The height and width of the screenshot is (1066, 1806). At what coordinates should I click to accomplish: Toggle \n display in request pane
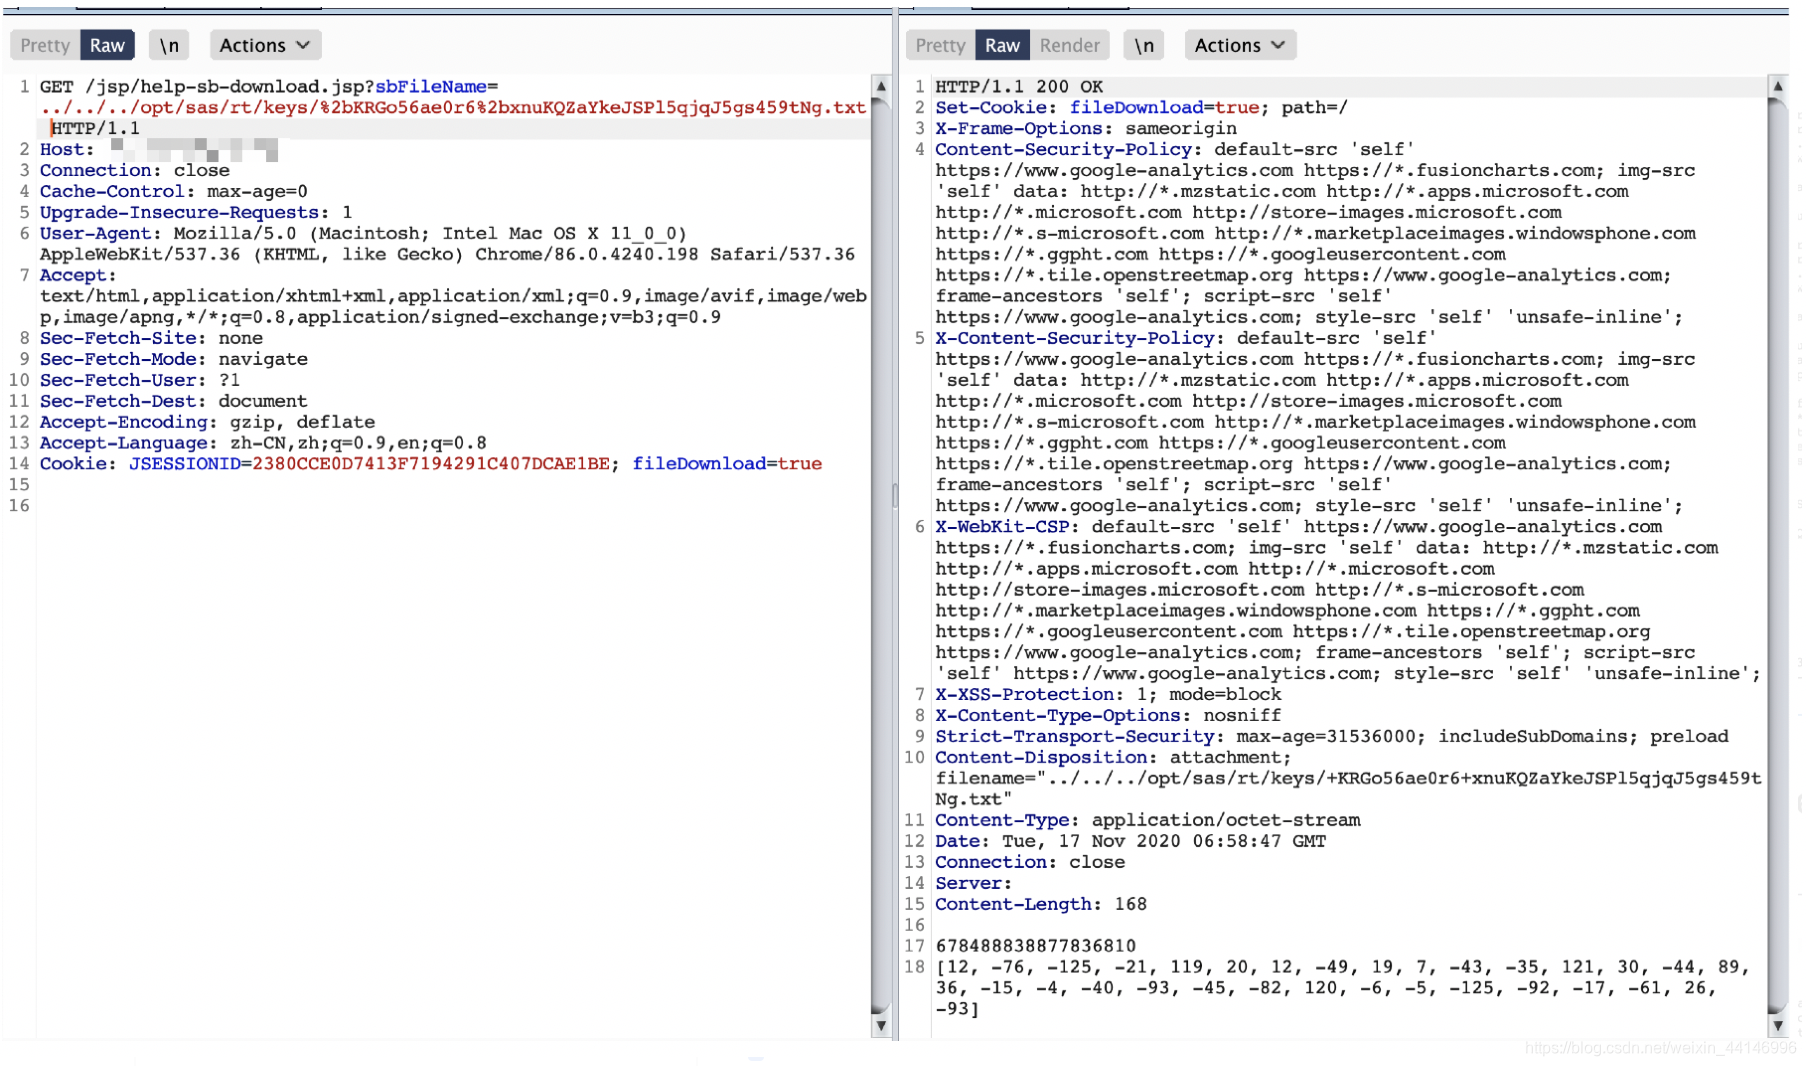click(169, 45)
